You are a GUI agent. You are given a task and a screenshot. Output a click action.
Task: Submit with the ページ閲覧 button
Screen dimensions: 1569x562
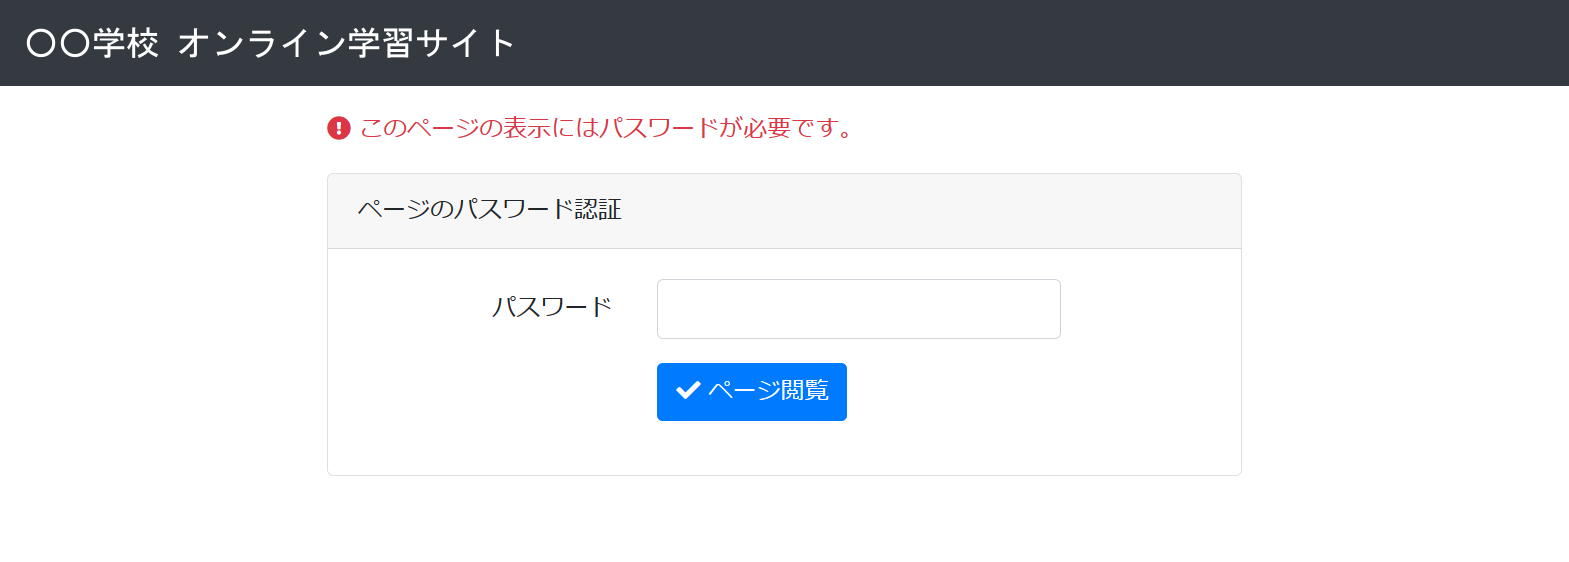pyautogui.click(x=752, y=392)
